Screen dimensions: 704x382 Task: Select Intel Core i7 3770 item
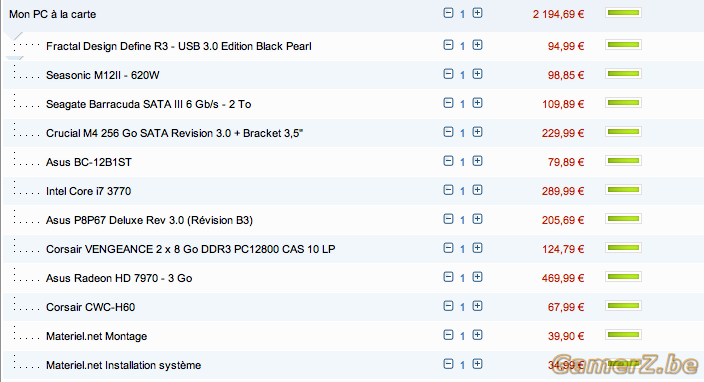click(x=88, y=191)
